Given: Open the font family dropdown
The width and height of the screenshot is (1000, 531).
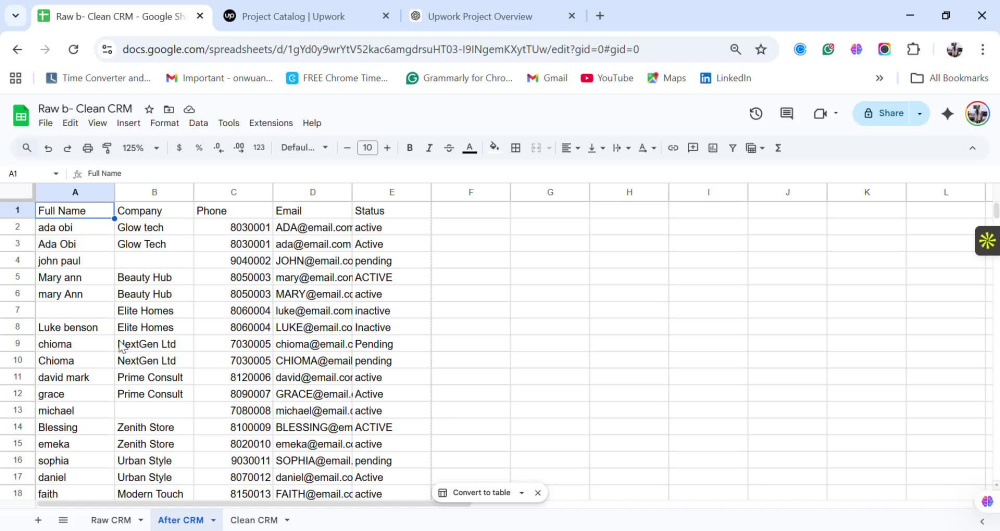Looking at the screenshot, I should 304,148.
